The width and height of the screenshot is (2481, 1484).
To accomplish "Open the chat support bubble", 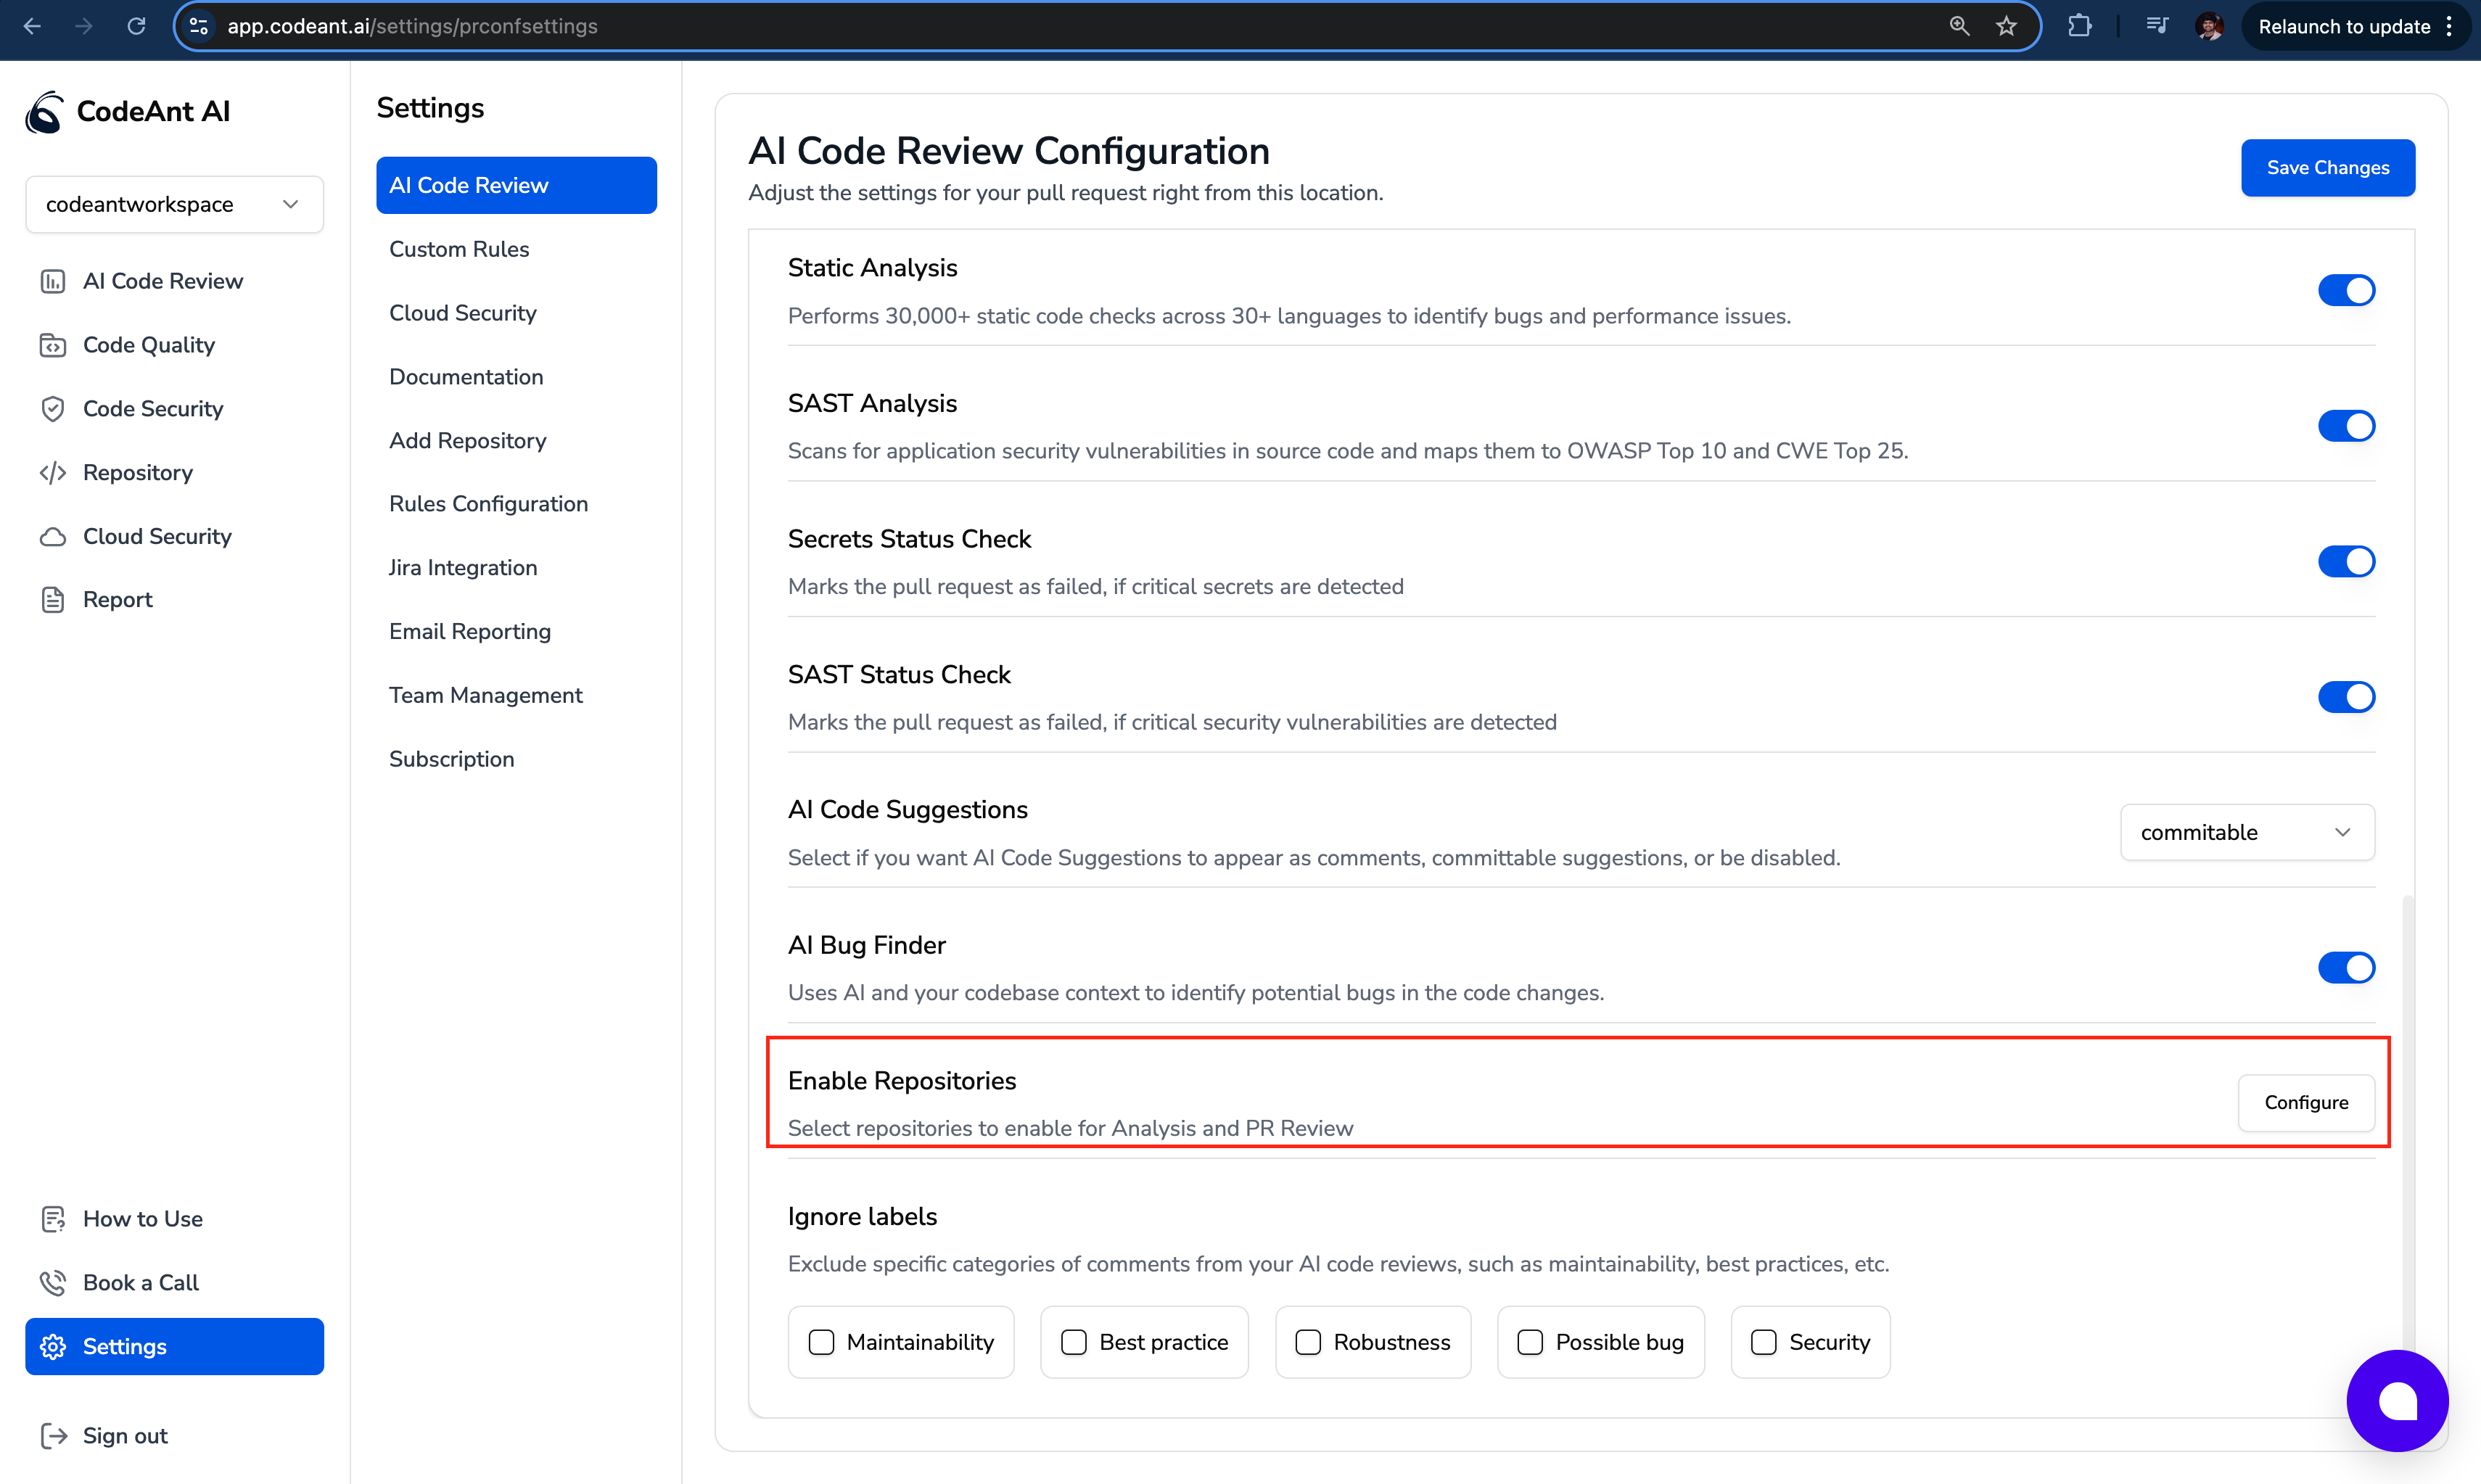I will click(2397, 1400).
